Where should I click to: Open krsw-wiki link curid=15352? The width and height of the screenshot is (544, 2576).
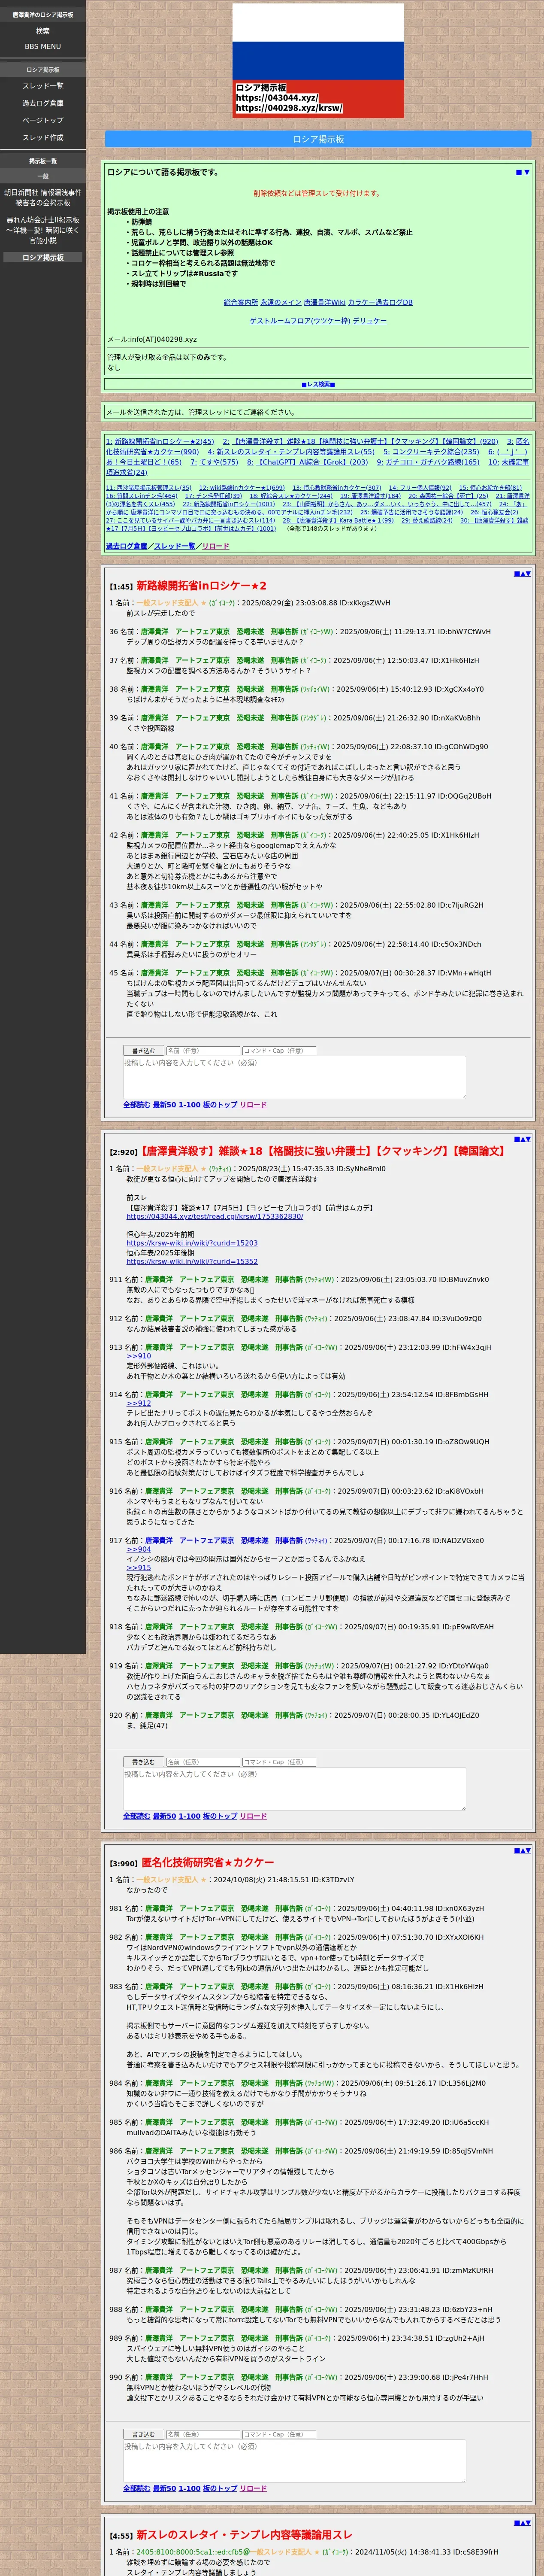click(x=192, y=1262)
